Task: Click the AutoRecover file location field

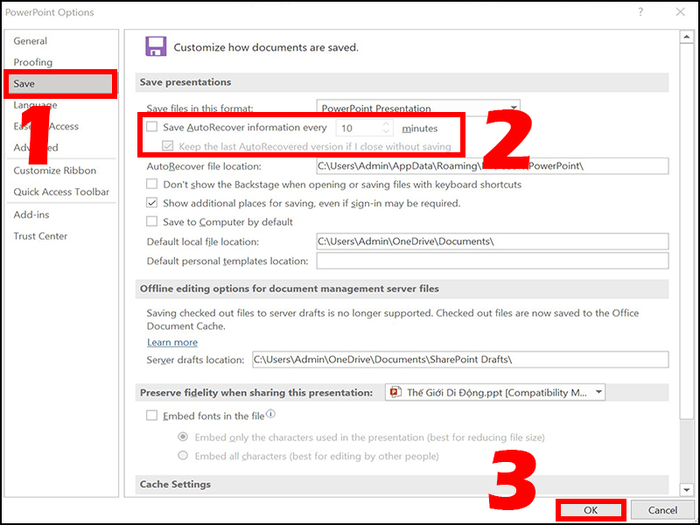Action: pyautogui.click(x=492, y=166)
